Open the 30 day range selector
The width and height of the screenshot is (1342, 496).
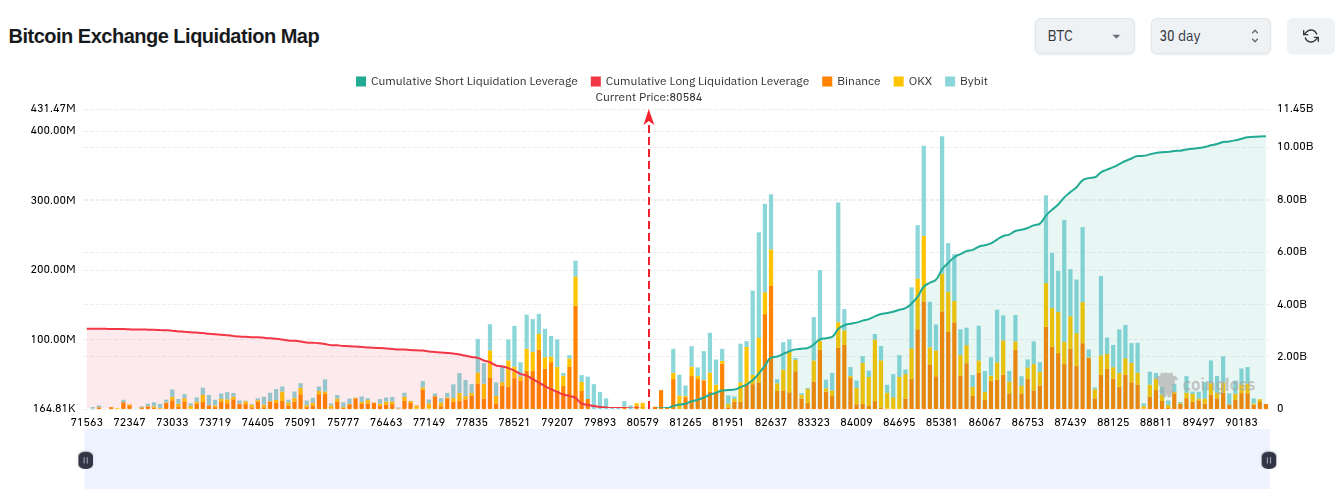point(1210,36)
